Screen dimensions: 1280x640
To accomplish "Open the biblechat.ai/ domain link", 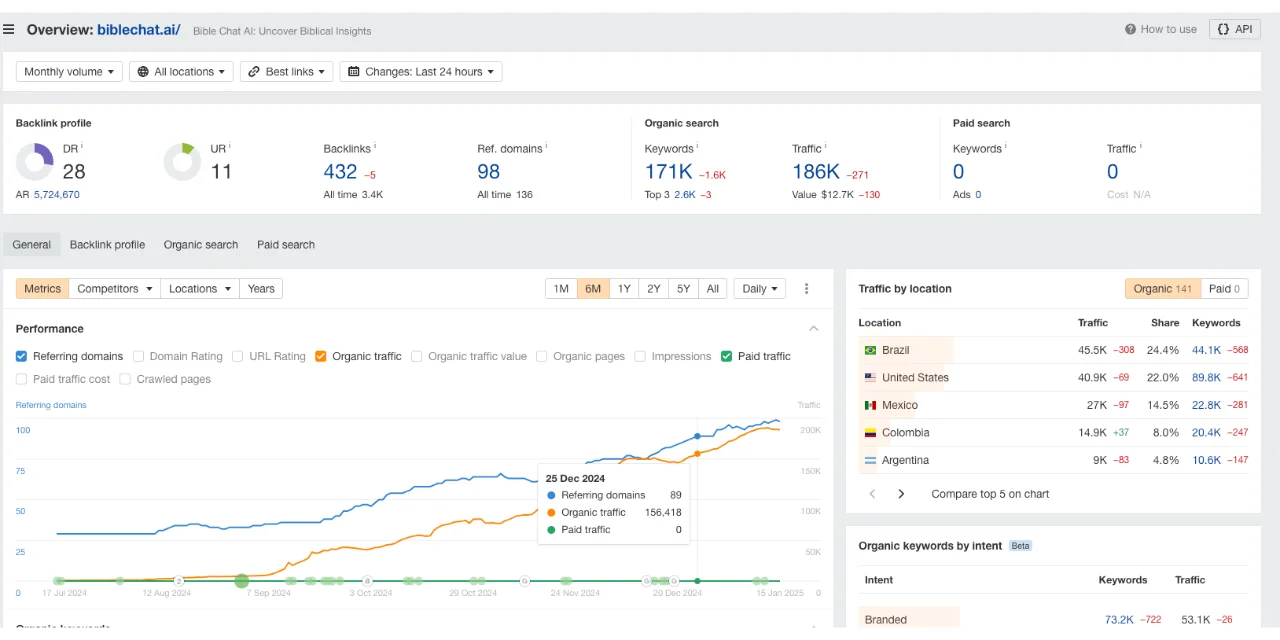I will pyautogui.click(x=138, y=30).
